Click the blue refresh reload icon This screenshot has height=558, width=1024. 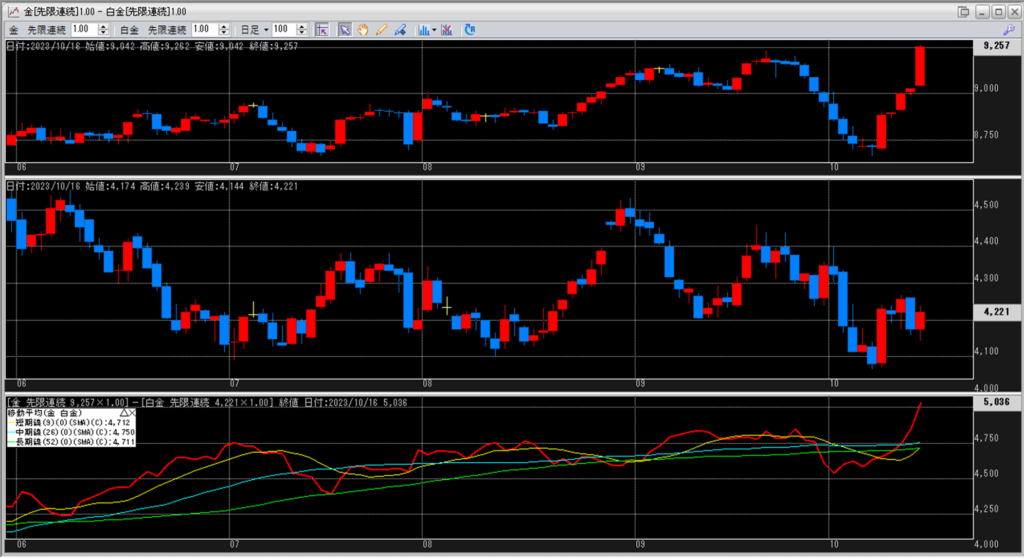(469, 30)
